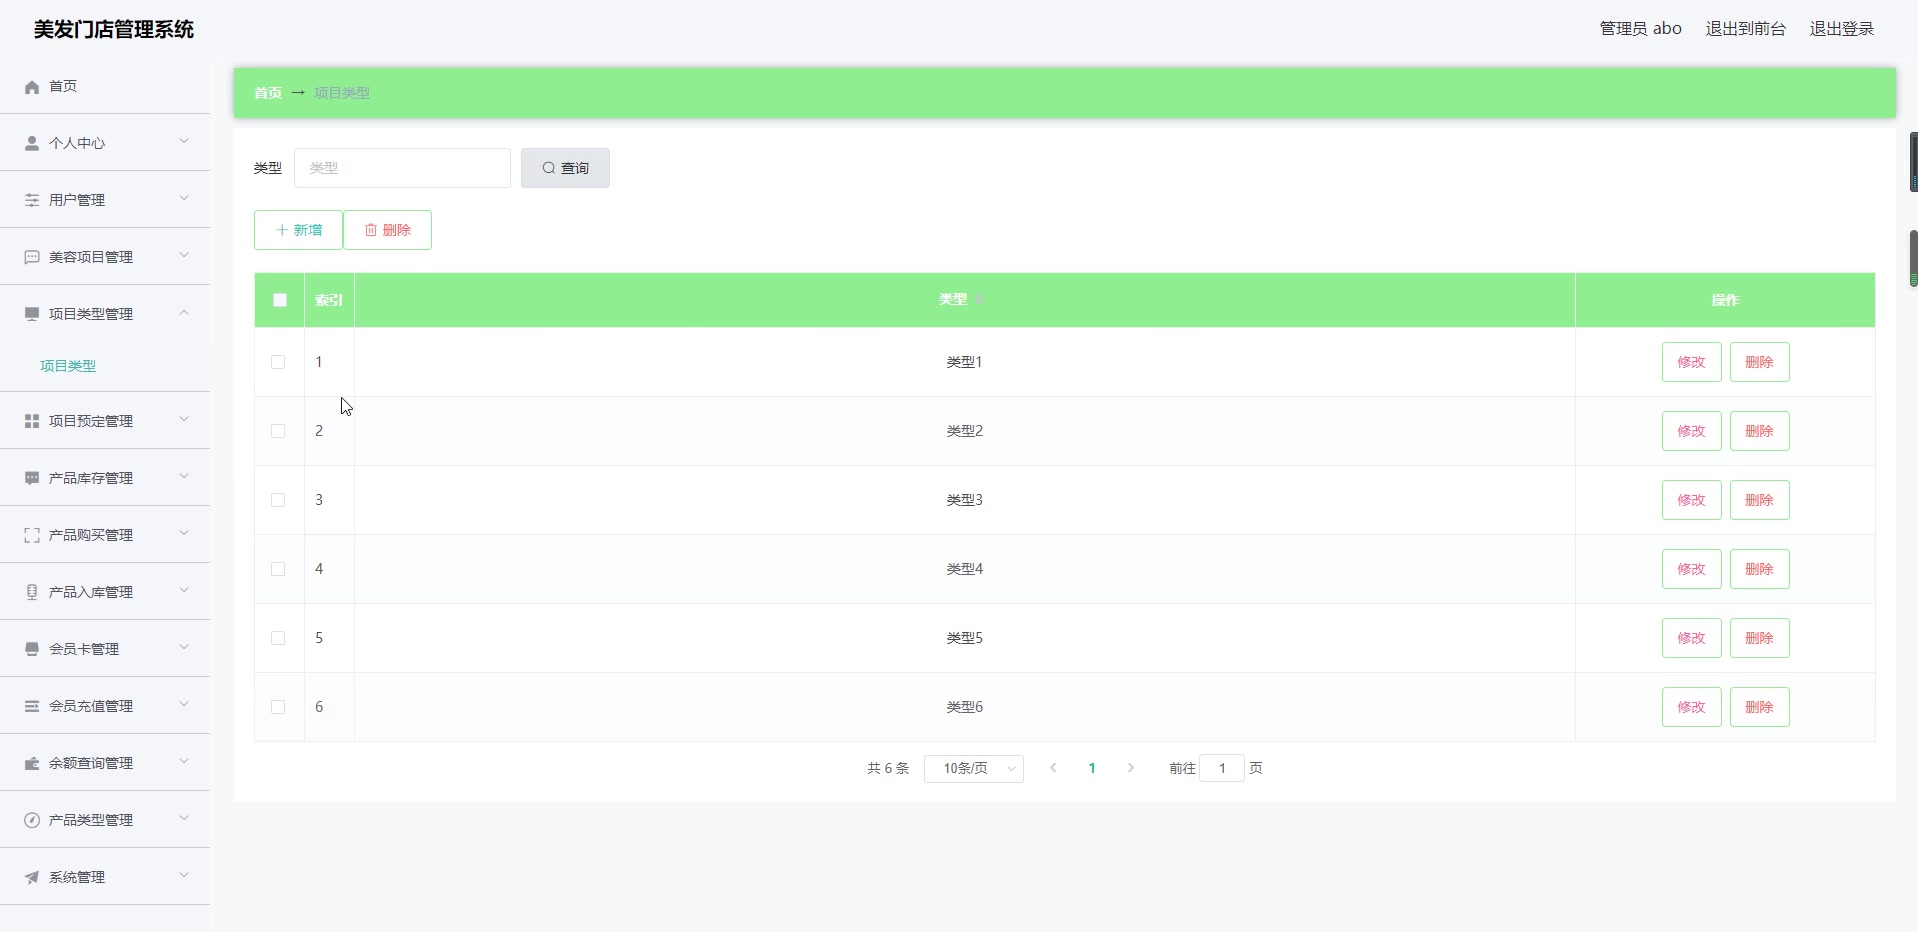Go to previous page with left arrow
The height and width of the screenshot is (932, 1918).
1053,768
